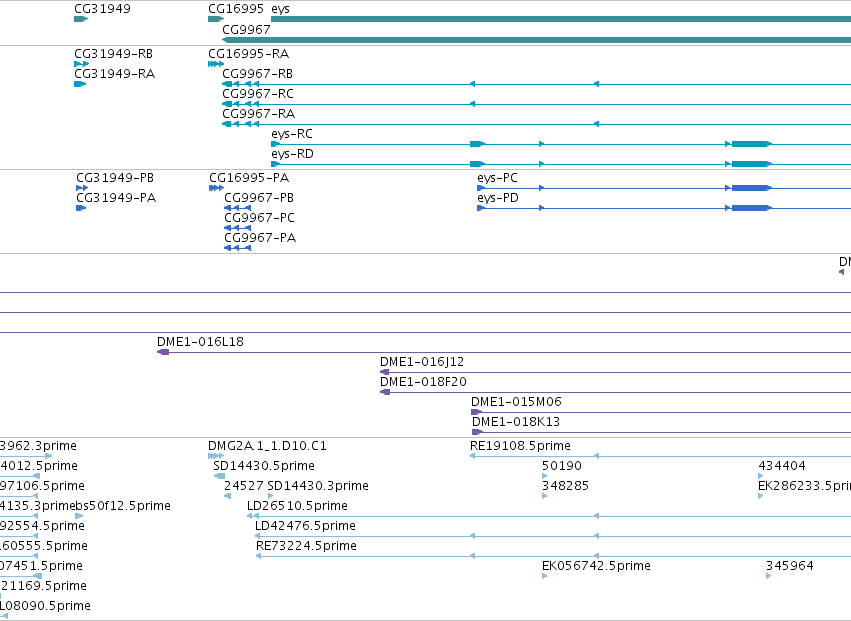Select BAC clone DME1-015M06
The image size is (851, 621).
[x=516, y=402]
